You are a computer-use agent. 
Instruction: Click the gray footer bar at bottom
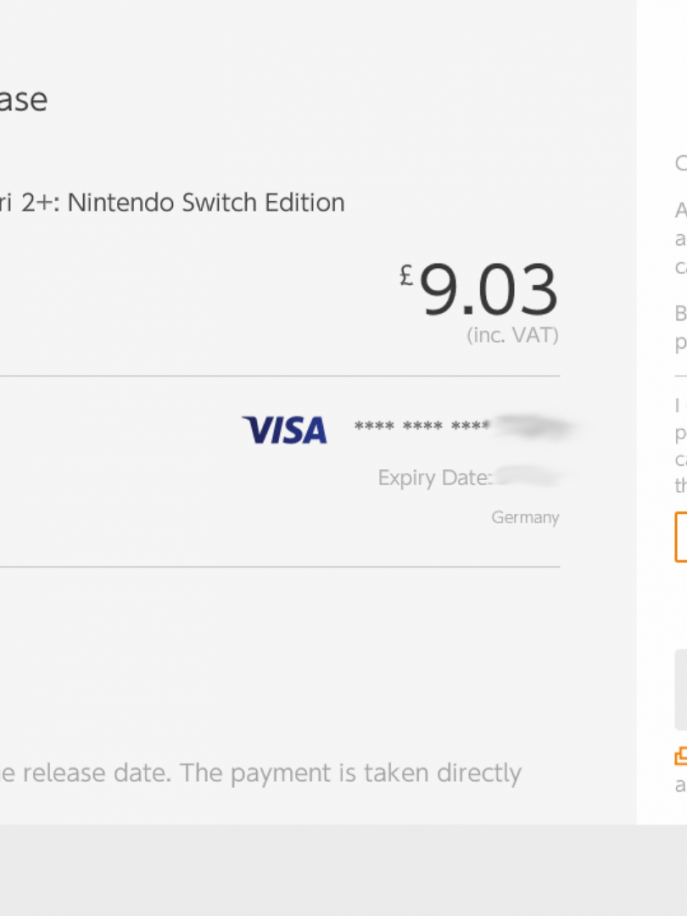pos(343,870)
